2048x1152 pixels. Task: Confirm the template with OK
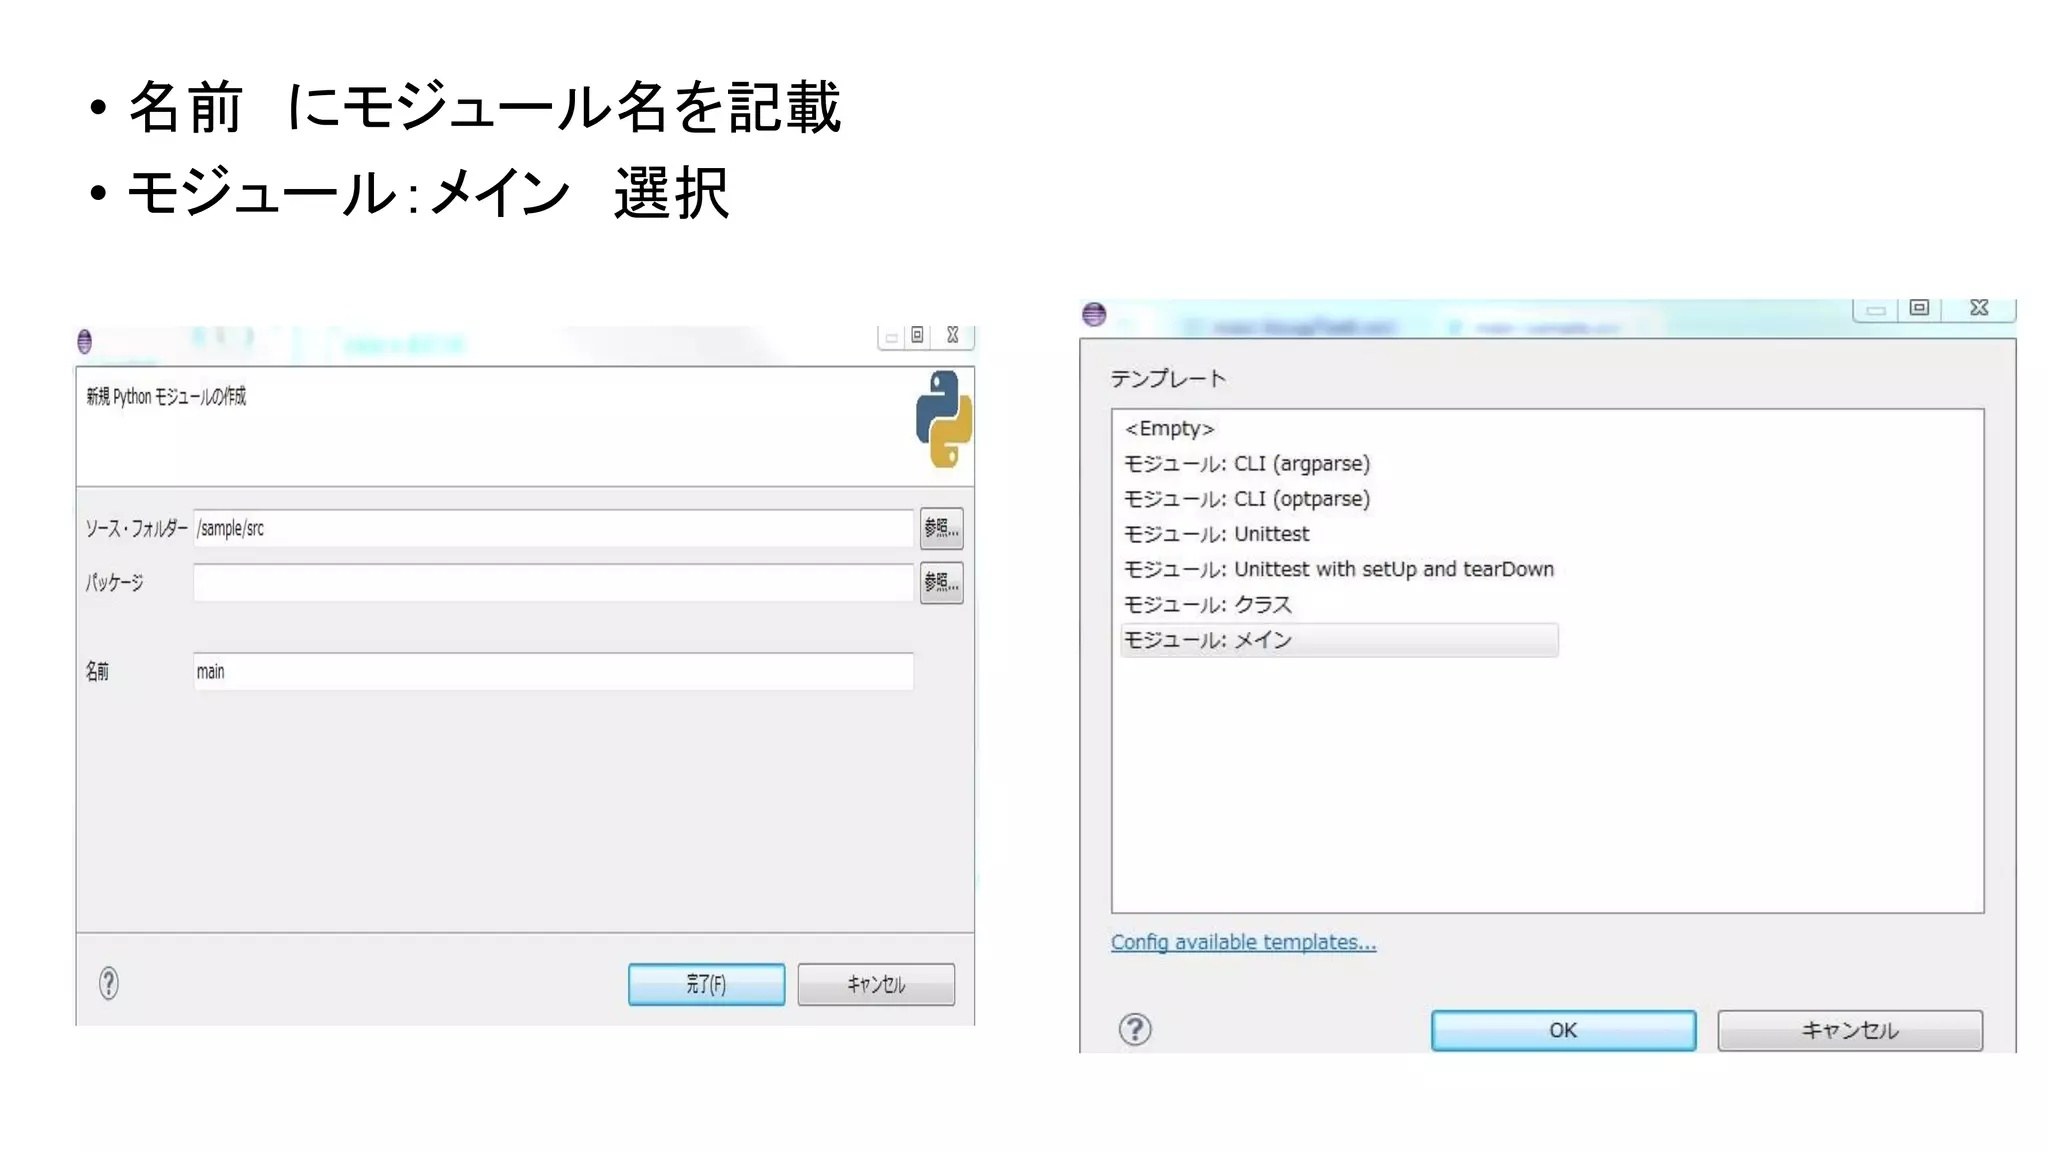pyautogui.click(x=1563, y=1031)
